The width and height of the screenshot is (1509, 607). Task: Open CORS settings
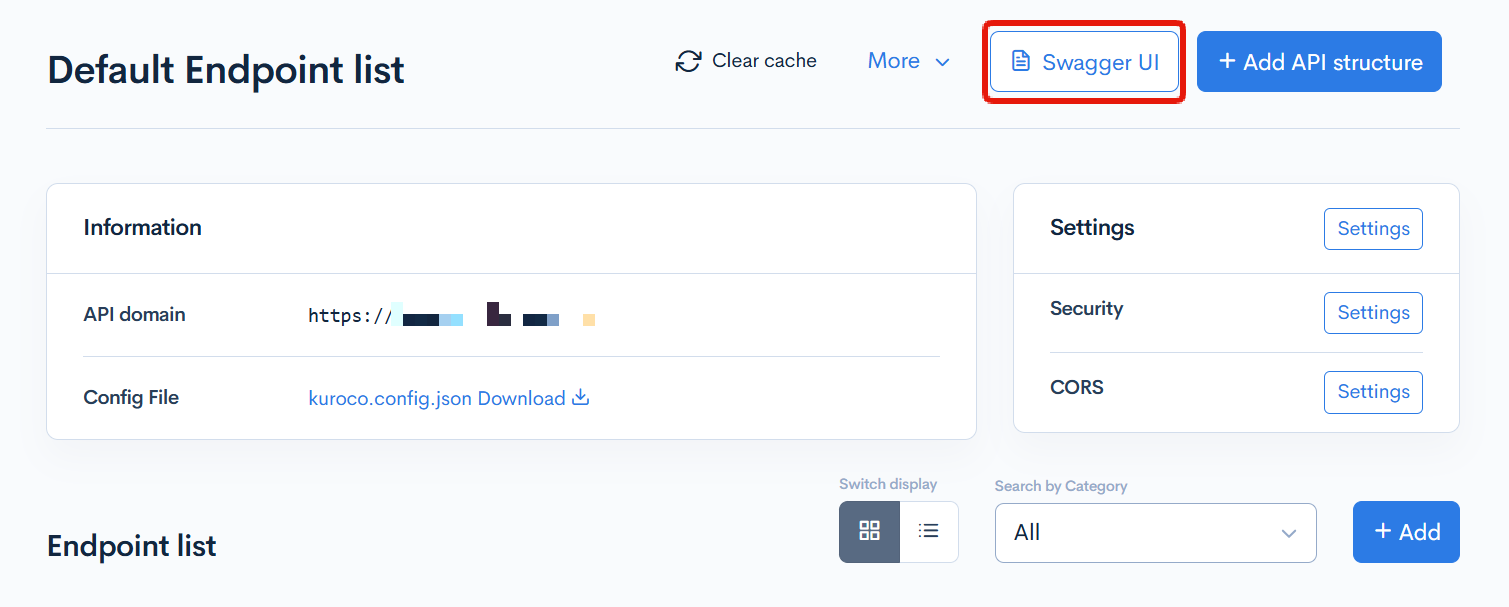coord(1372,392)
